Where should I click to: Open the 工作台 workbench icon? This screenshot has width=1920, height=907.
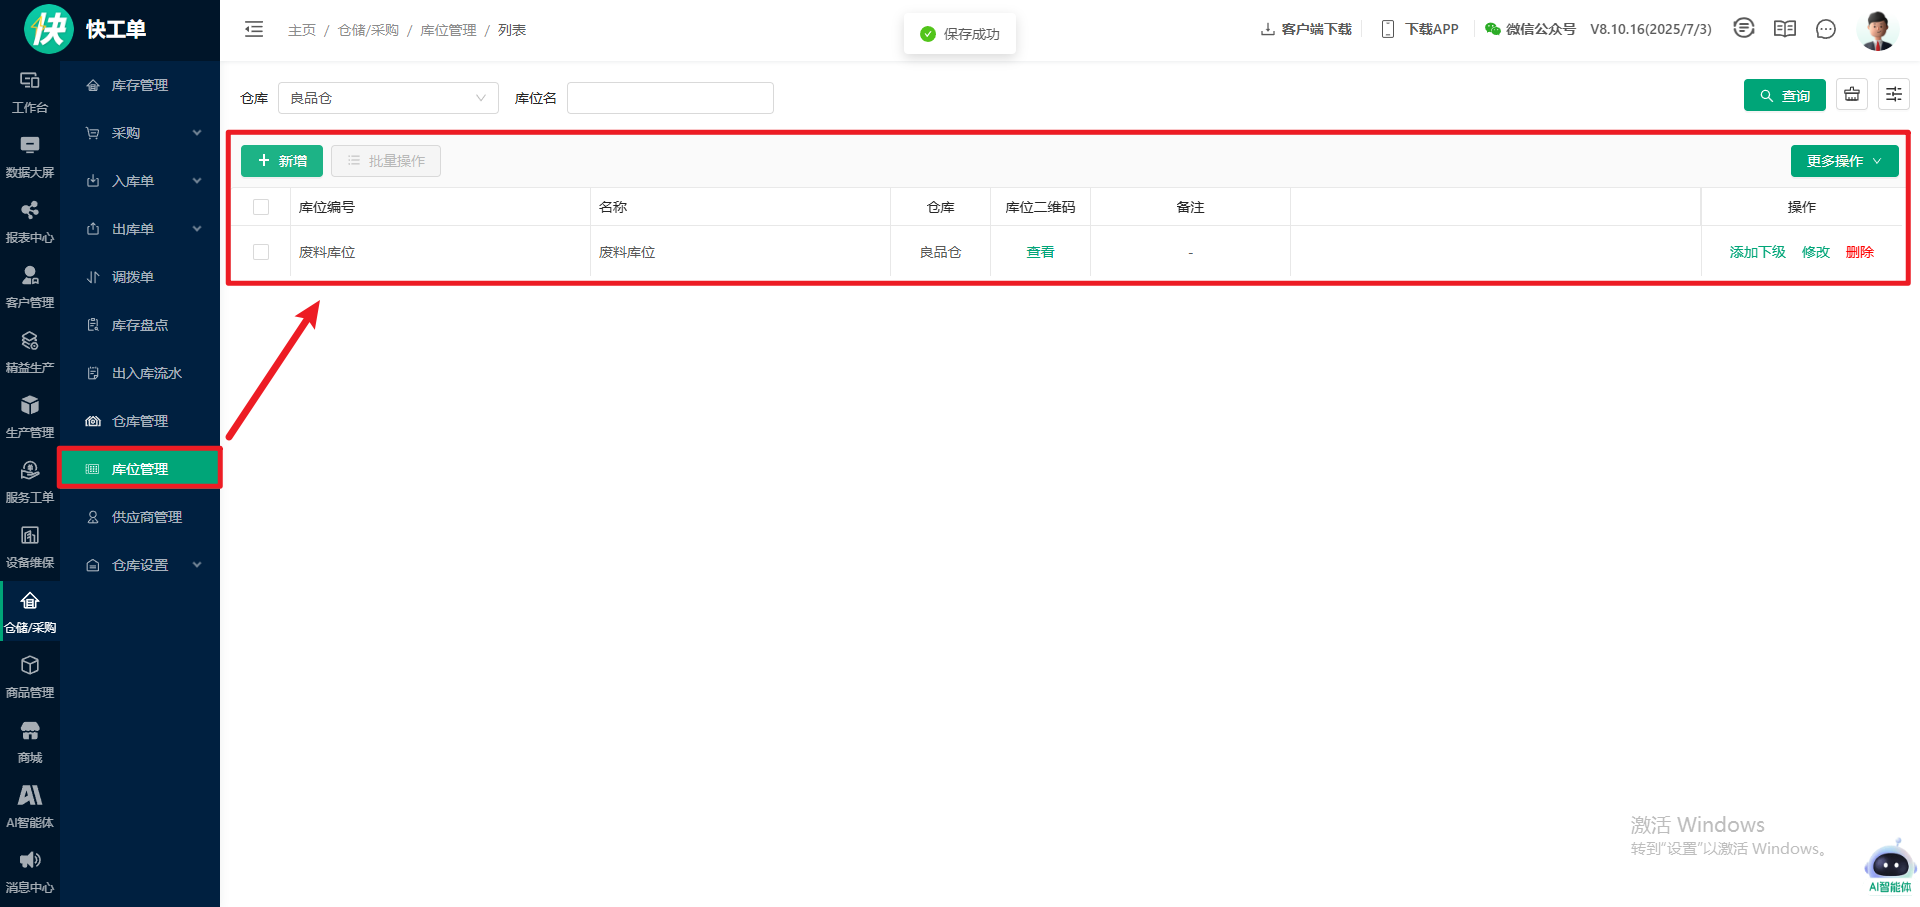(x=30, y=92)
